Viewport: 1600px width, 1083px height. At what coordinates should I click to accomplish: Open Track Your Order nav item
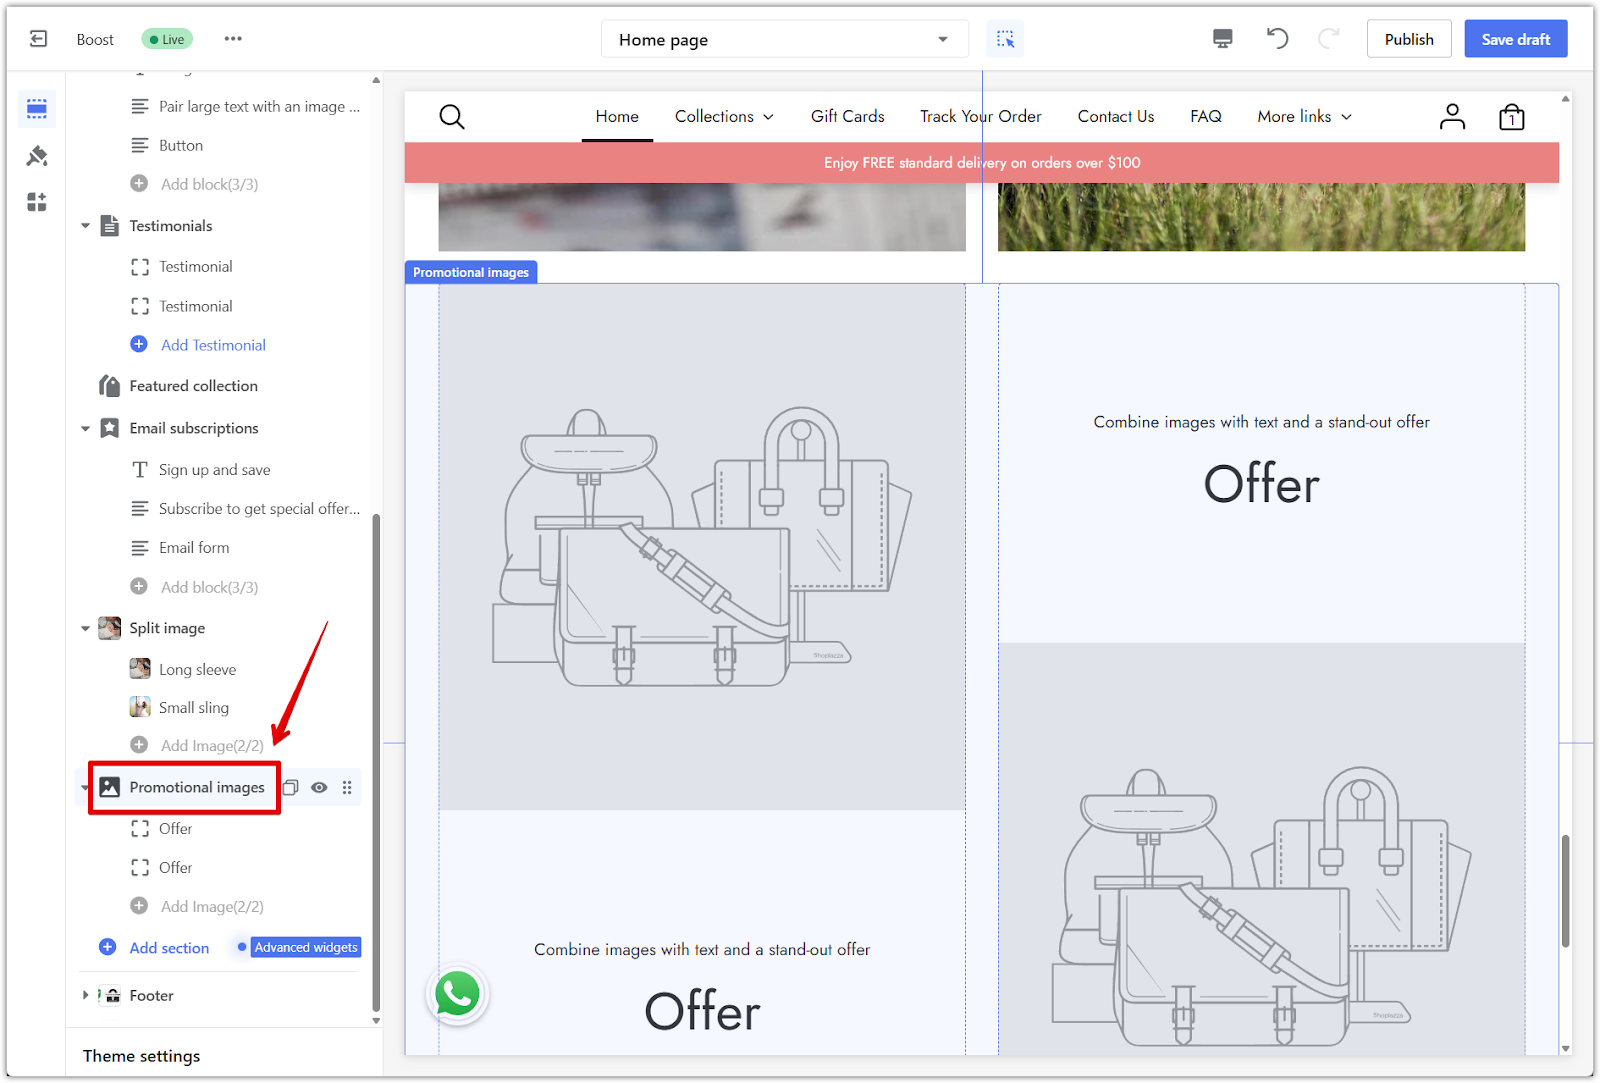pyautogui.click(x=981, y=116)
